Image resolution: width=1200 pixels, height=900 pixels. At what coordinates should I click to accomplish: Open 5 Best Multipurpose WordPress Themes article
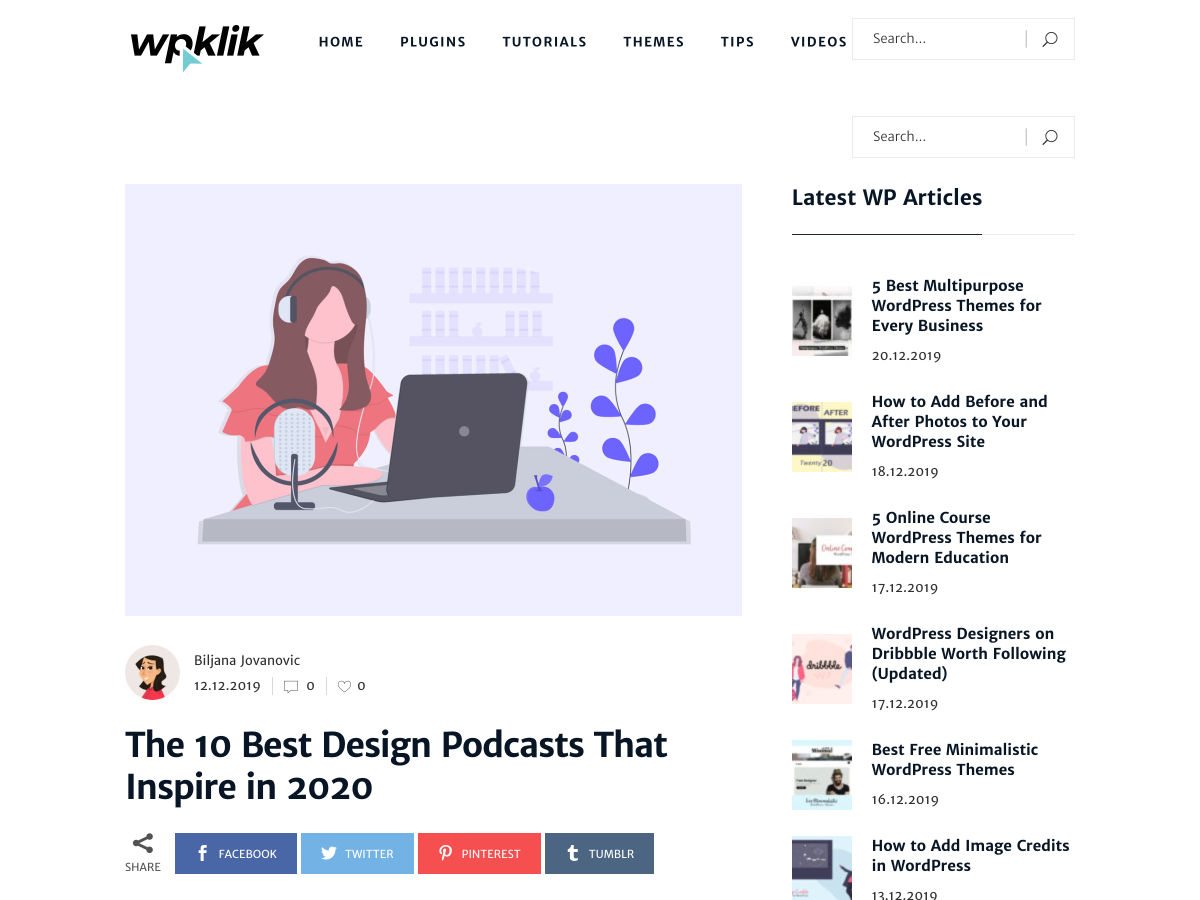[957, 306]
